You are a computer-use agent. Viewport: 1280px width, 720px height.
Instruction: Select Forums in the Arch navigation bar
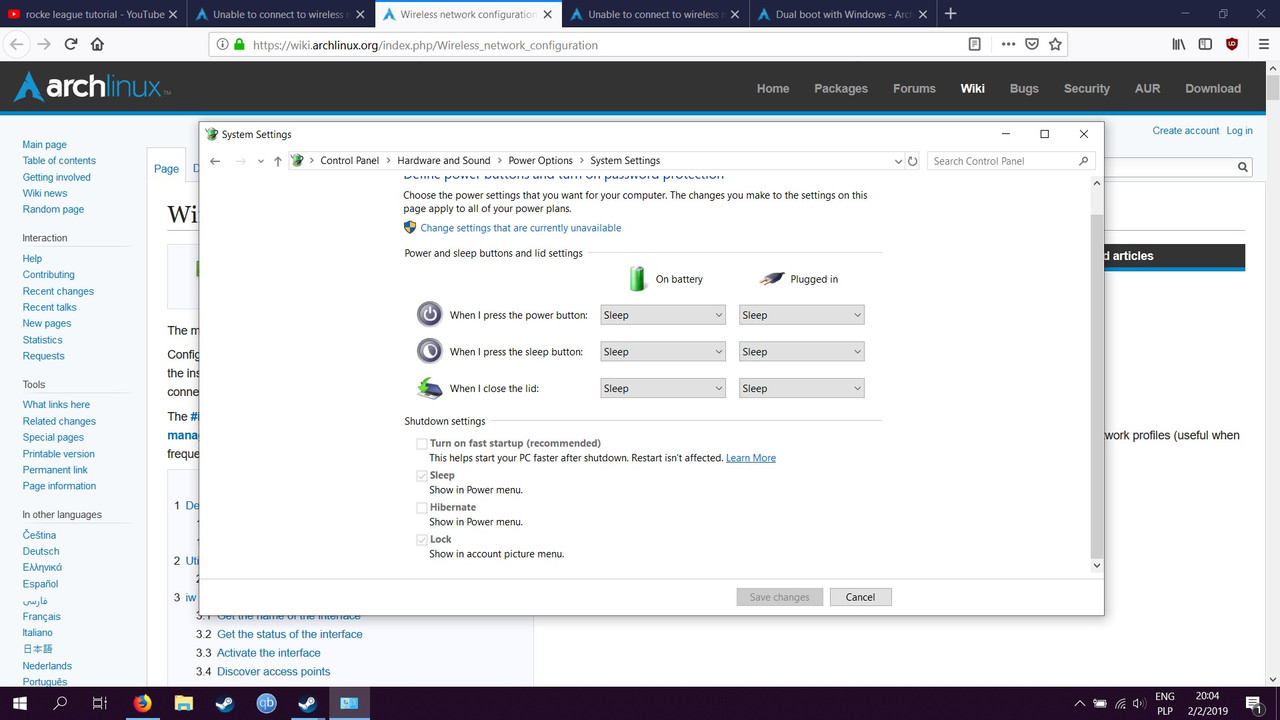pos(914,88)
